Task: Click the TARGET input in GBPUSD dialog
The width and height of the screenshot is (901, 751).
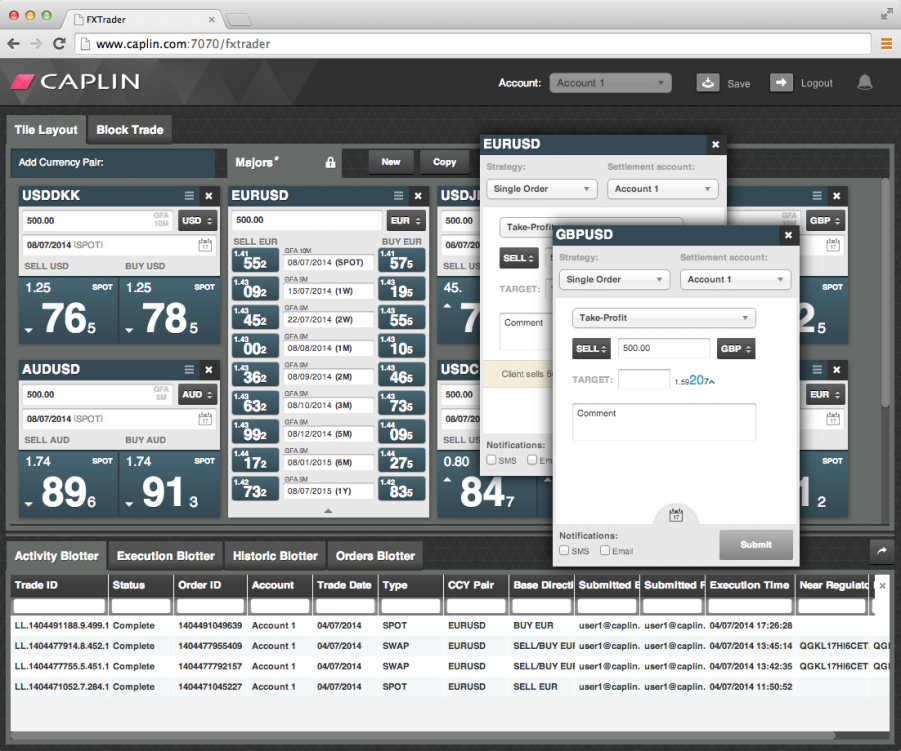Action: pyautogui.click(x=644, y=379)
